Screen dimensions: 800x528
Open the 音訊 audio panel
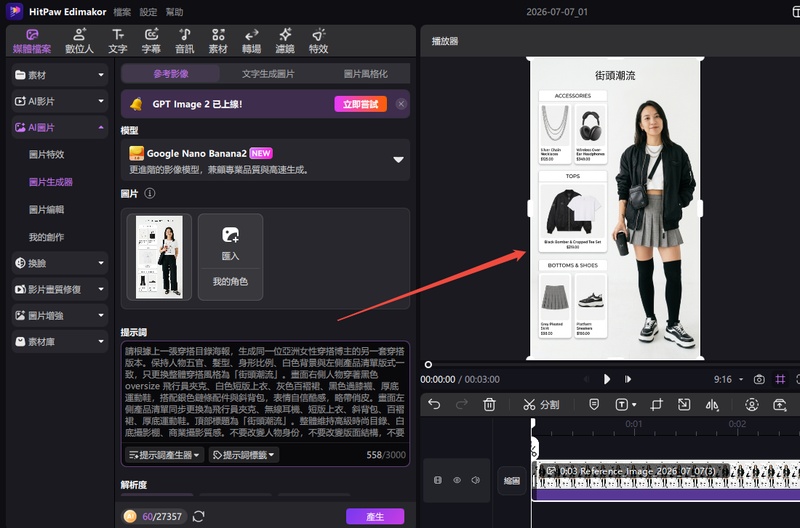coord(185,41)
